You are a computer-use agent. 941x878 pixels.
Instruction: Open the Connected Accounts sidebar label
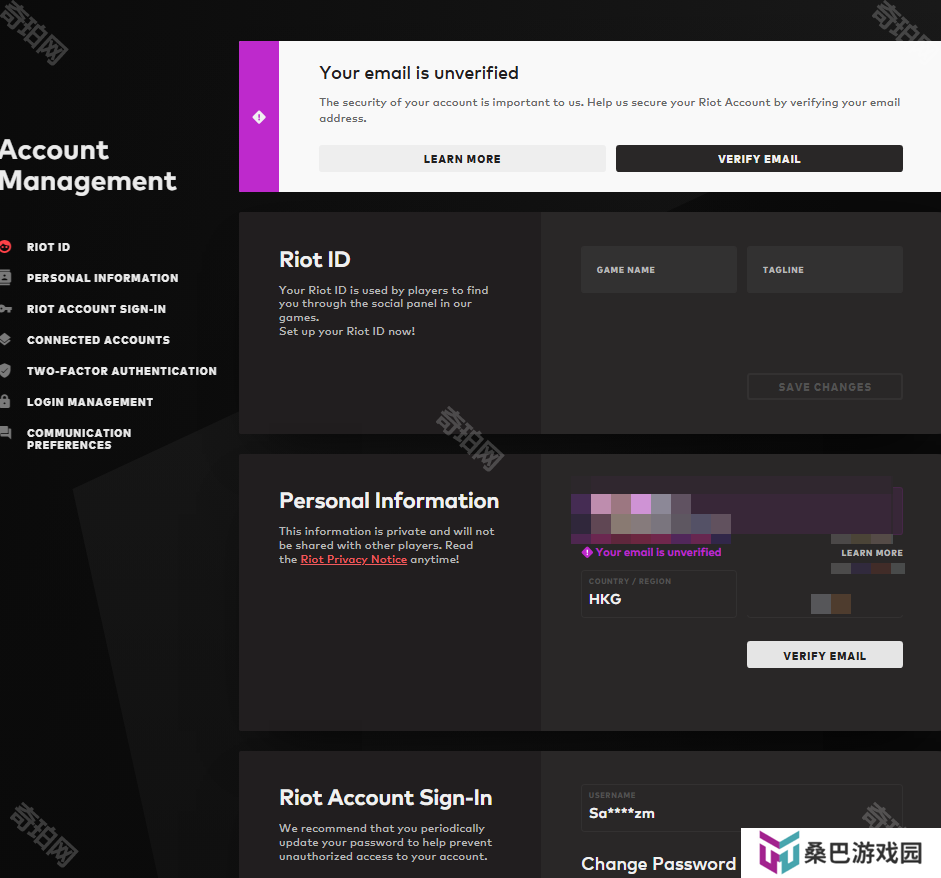[x=98, y=340]
